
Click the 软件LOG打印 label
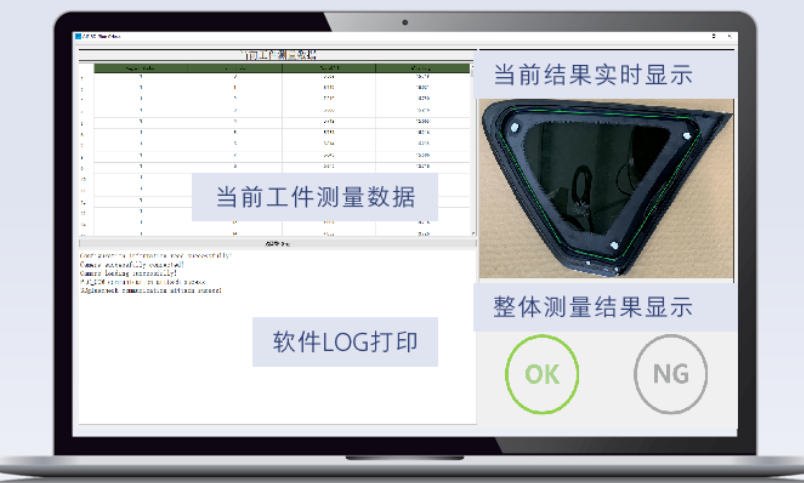click(345, 342)
